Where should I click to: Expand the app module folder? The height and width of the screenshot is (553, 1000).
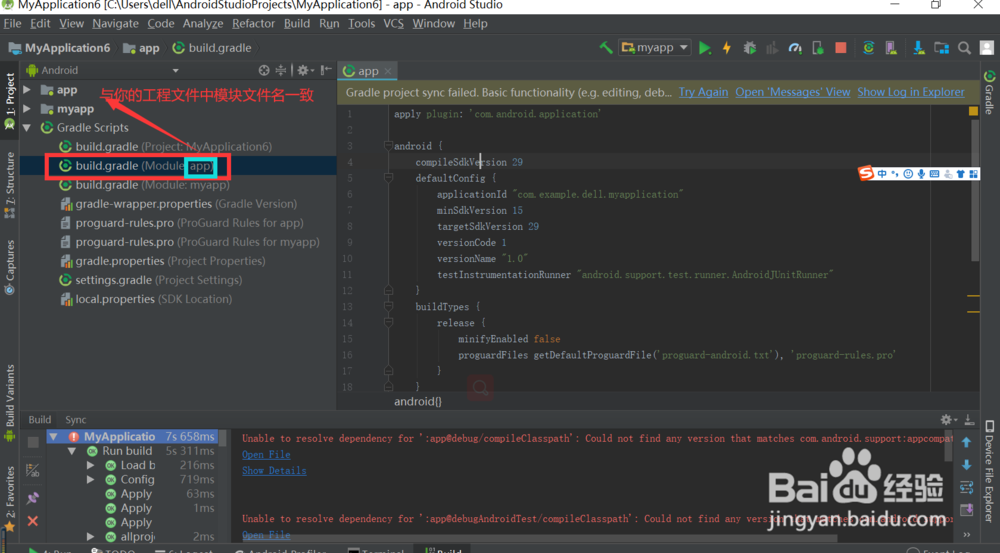[27, 90]
